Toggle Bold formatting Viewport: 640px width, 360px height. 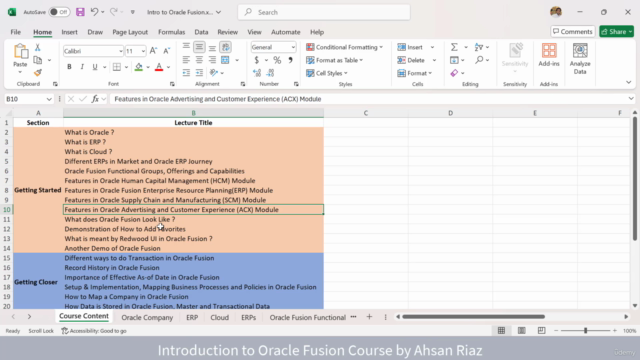tap(69, 67)
